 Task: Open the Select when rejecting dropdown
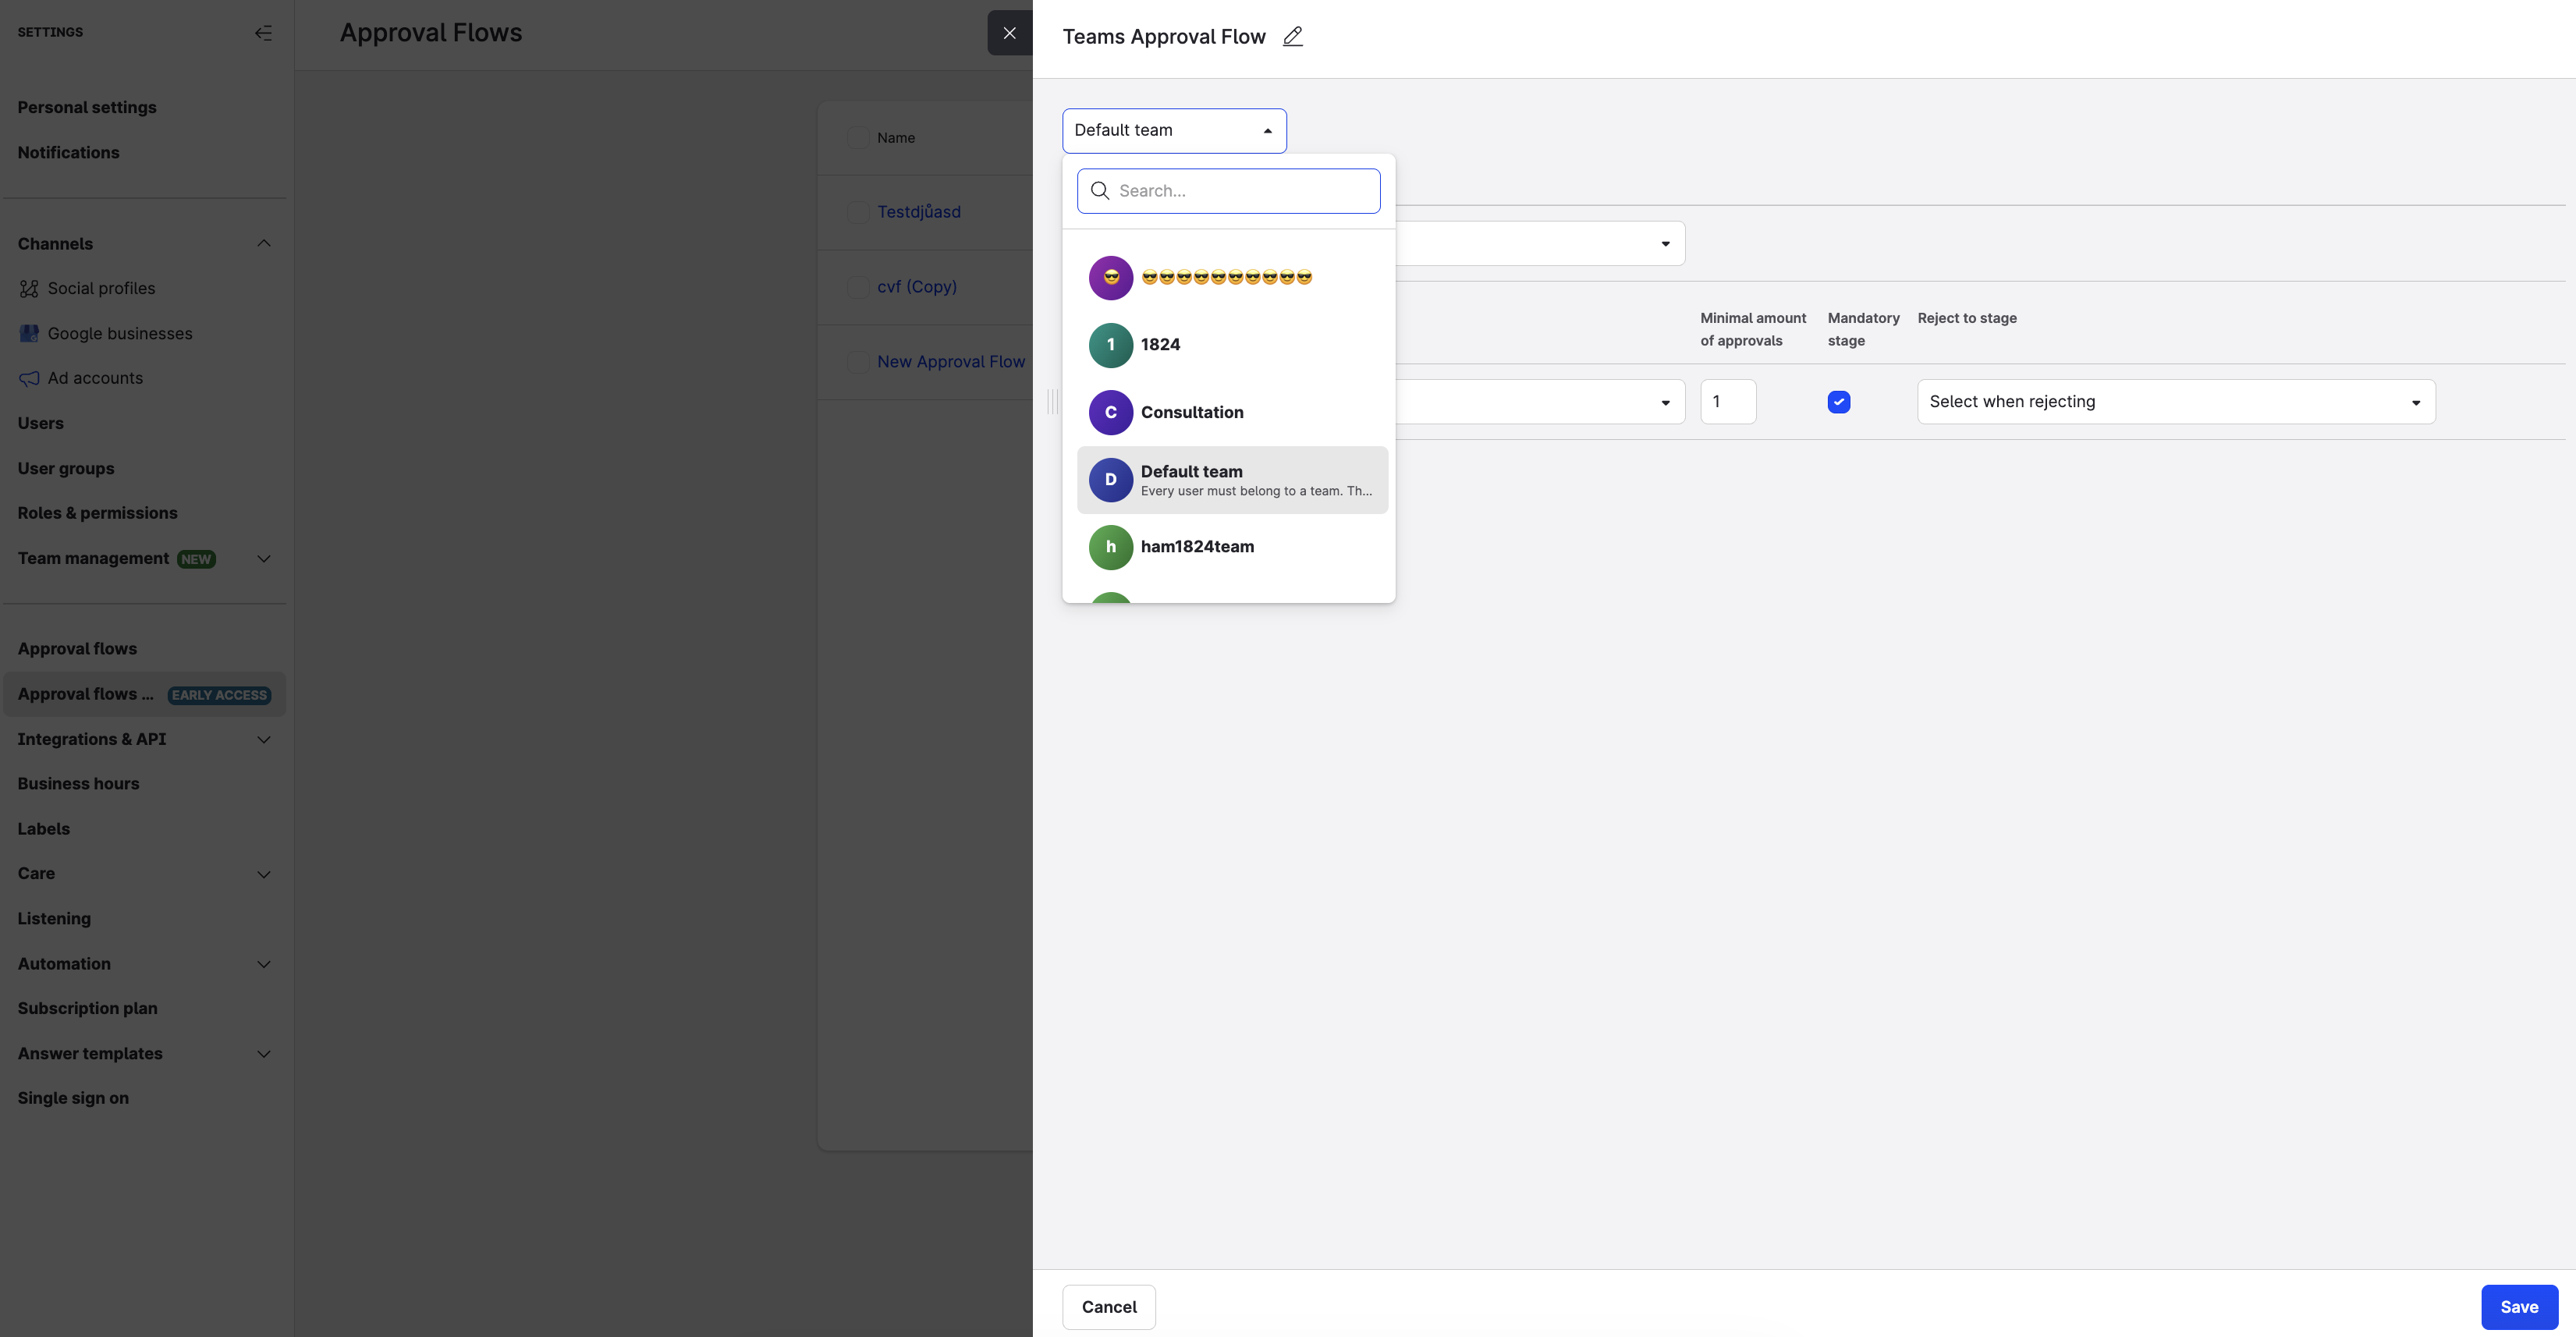click(x=2176, y=402)
